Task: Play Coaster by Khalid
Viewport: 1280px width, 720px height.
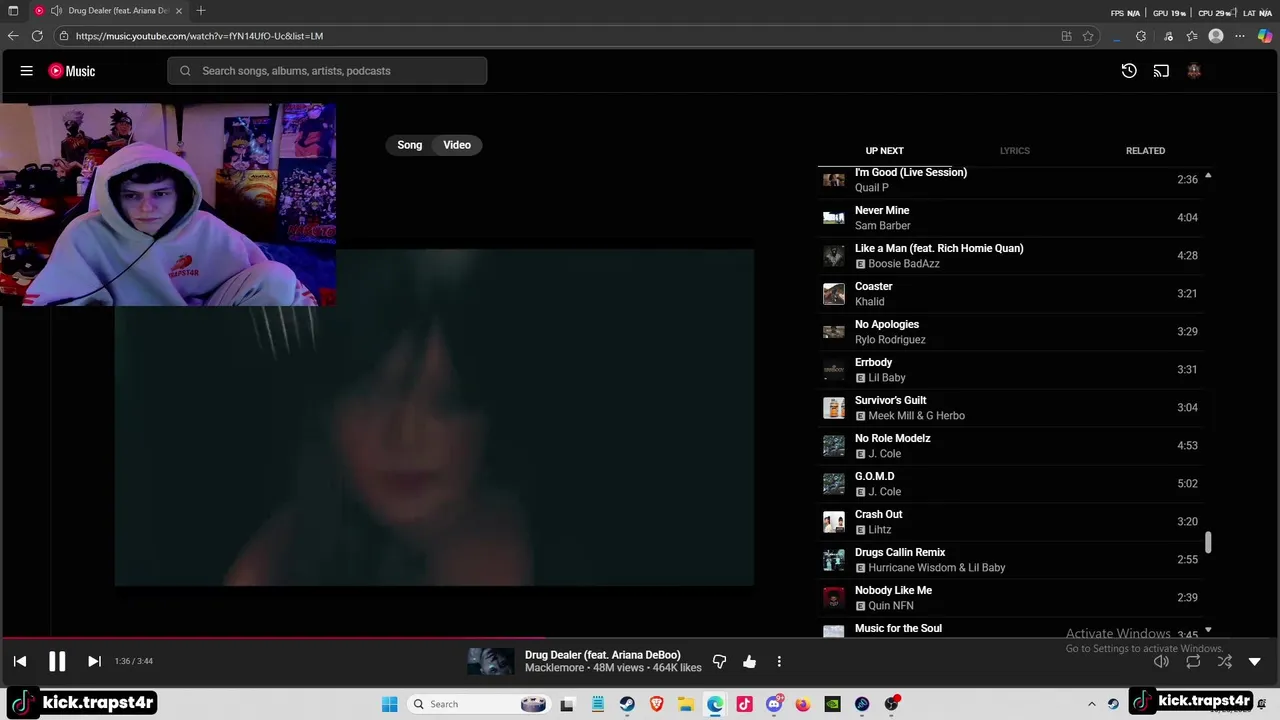Action: [1010, 294]
